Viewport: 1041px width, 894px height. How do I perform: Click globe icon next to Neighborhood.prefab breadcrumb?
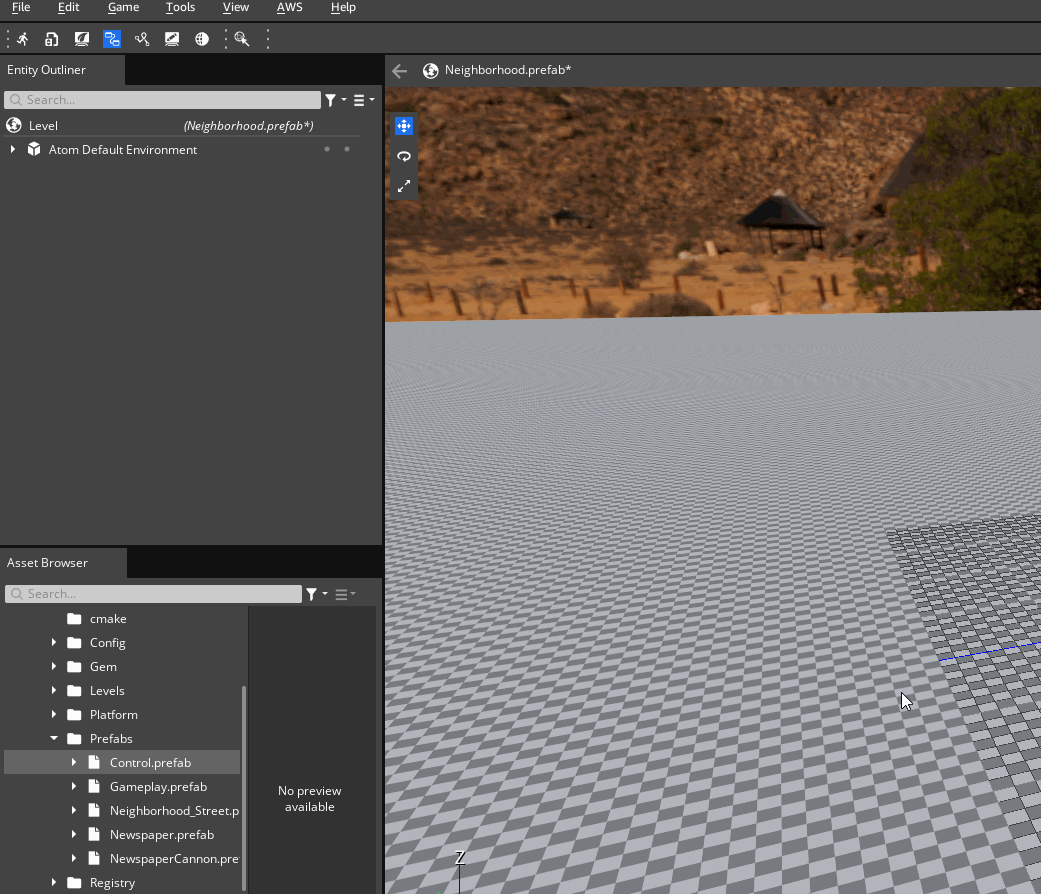tap(431, 70)
